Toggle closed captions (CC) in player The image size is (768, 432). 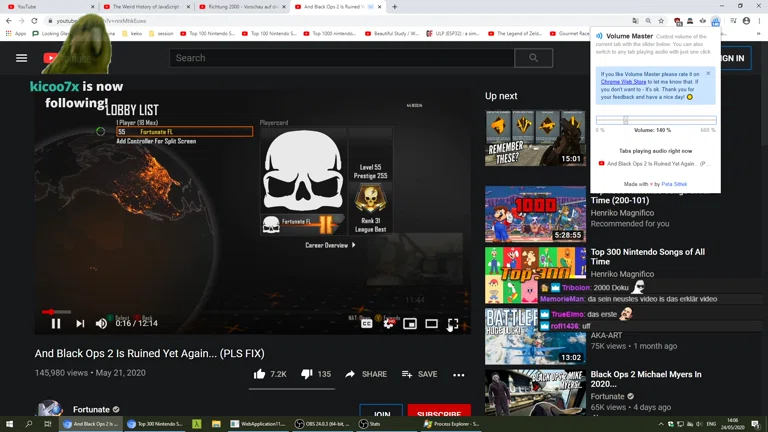point(366,323)
